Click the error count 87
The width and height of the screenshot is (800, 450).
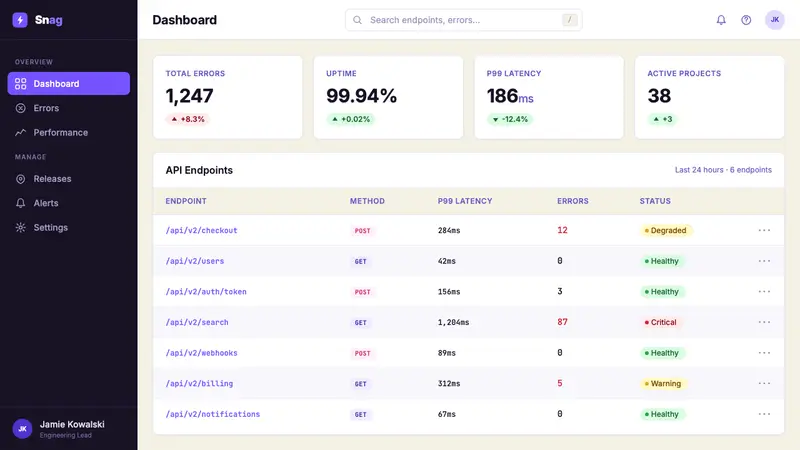[x=562, y=322]
